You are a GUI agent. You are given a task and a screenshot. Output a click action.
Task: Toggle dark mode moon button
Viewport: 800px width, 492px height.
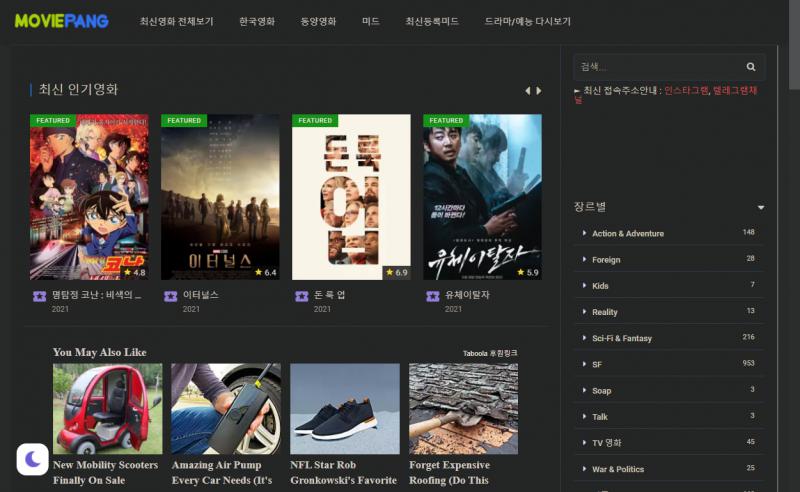coord(33,459)
